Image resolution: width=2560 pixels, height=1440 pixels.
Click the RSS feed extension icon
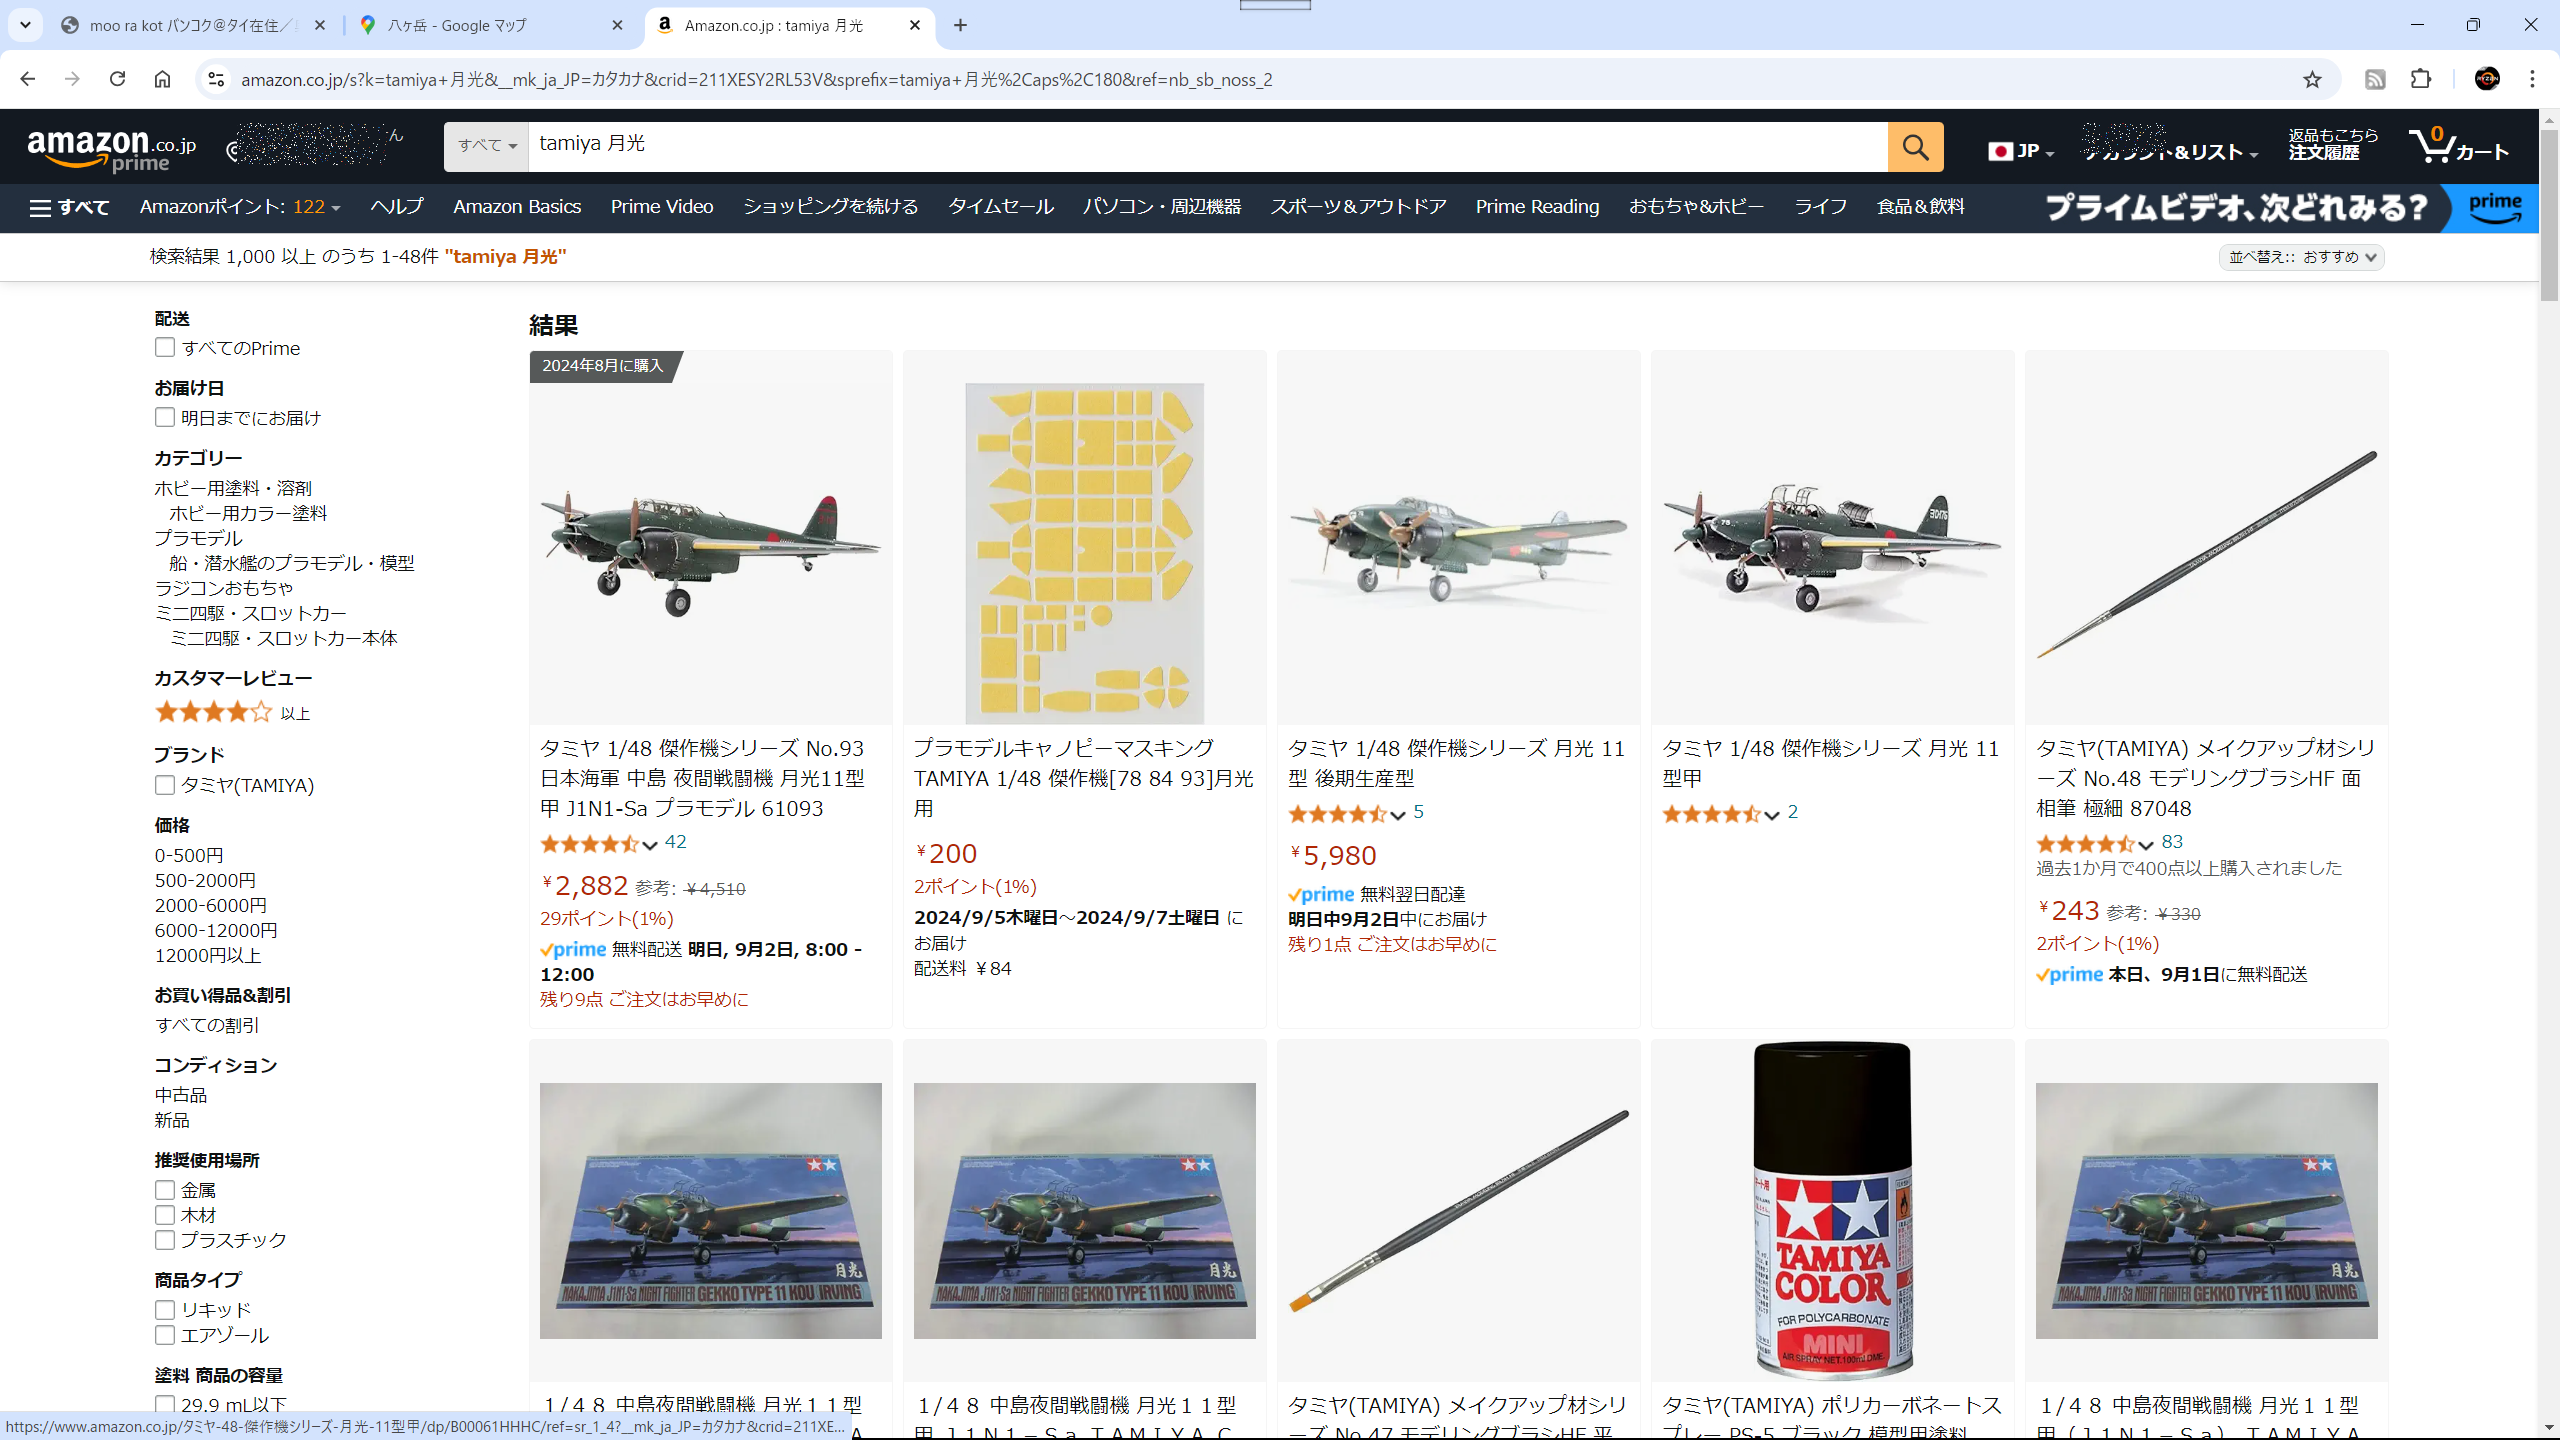pyautogui.click(x=2375, y=79)
